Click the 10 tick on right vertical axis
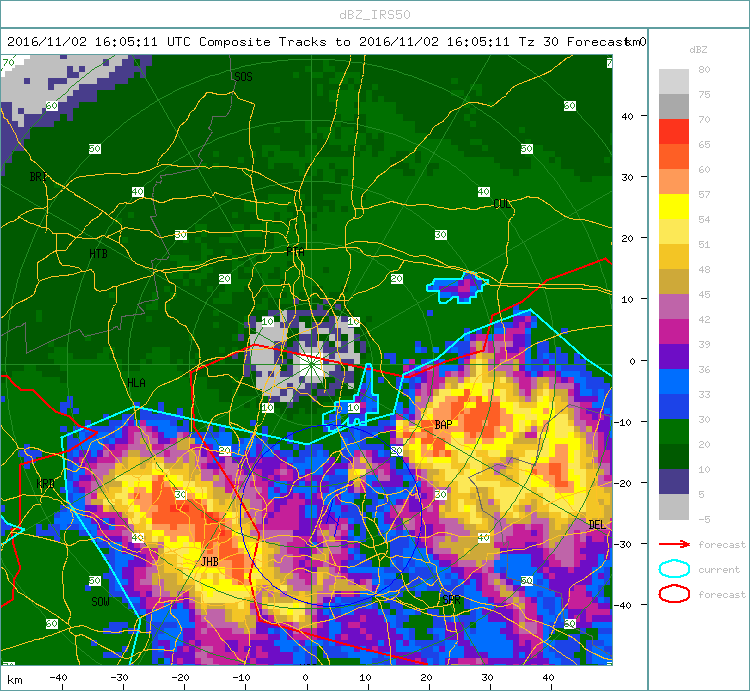This screenshot has width=750, height=691. pyautogui.click(x=627, y=299)
